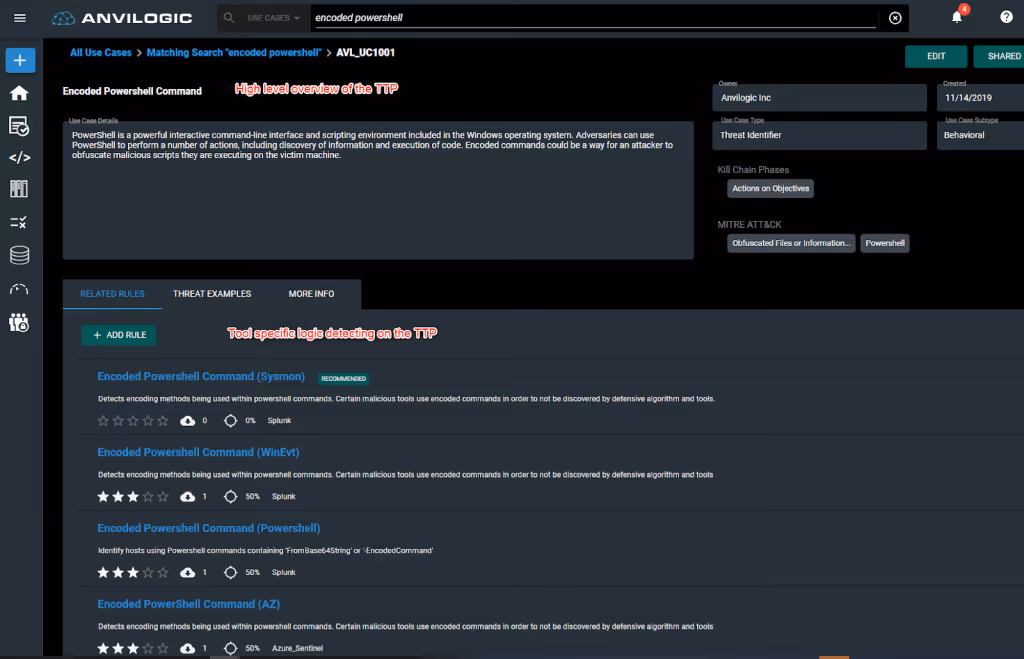The height and width of the screenshot is (659, 1024).
Task: Click the Encoded Powershell Command title
Action: [132, 91]
